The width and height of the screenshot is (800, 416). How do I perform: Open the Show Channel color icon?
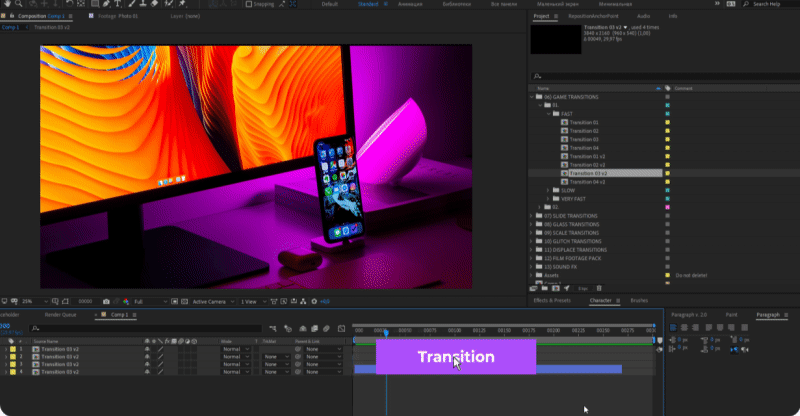126,302
